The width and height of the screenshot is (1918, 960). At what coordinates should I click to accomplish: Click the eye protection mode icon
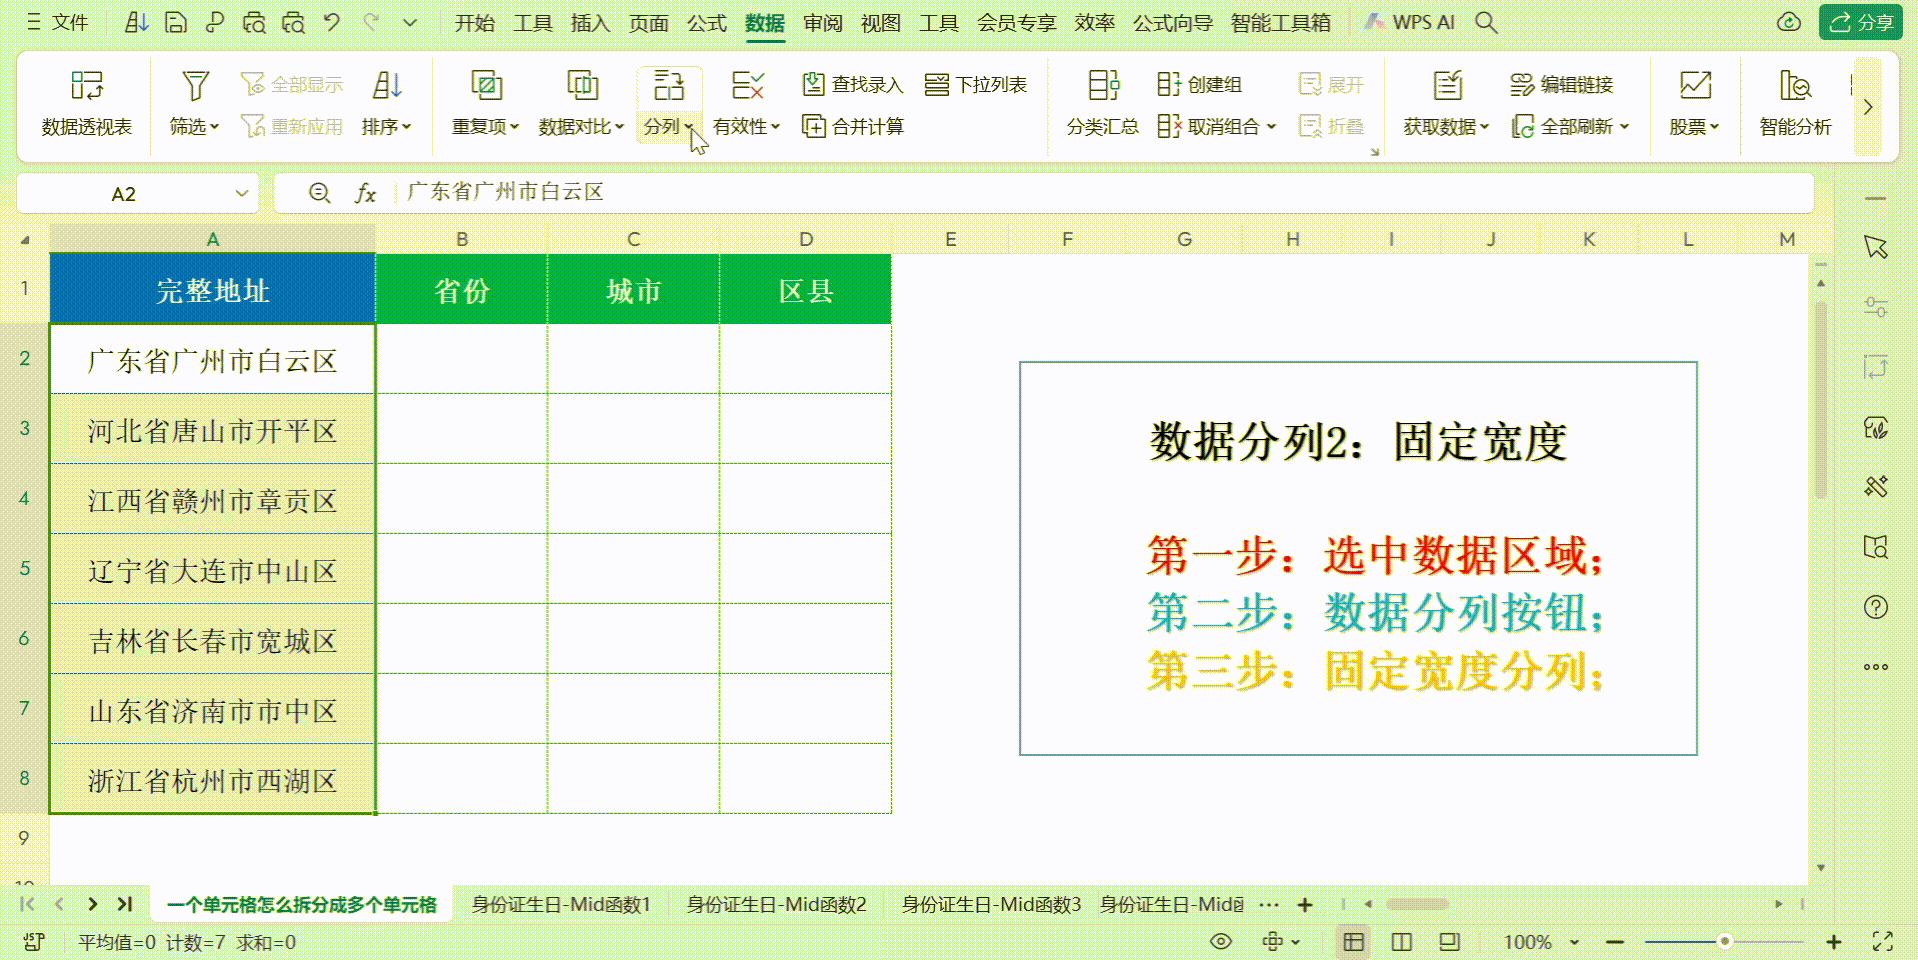pos(1221,942)
